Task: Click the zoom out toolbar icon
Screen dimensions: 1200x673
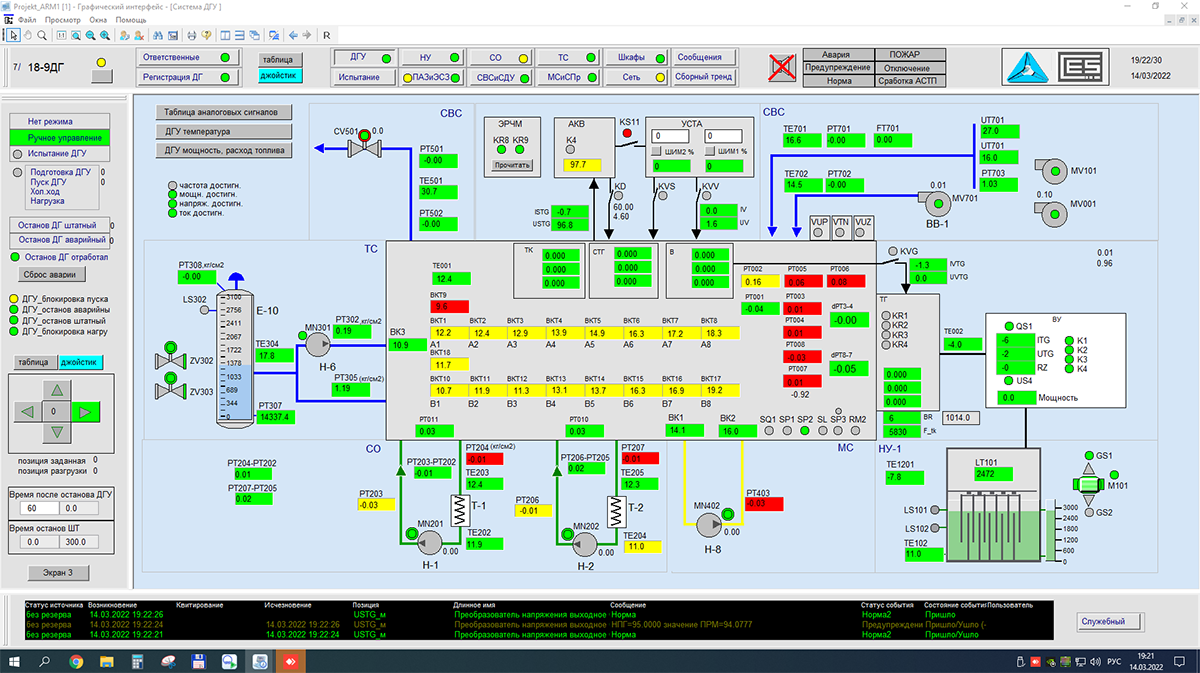Action: coord(91,36)
